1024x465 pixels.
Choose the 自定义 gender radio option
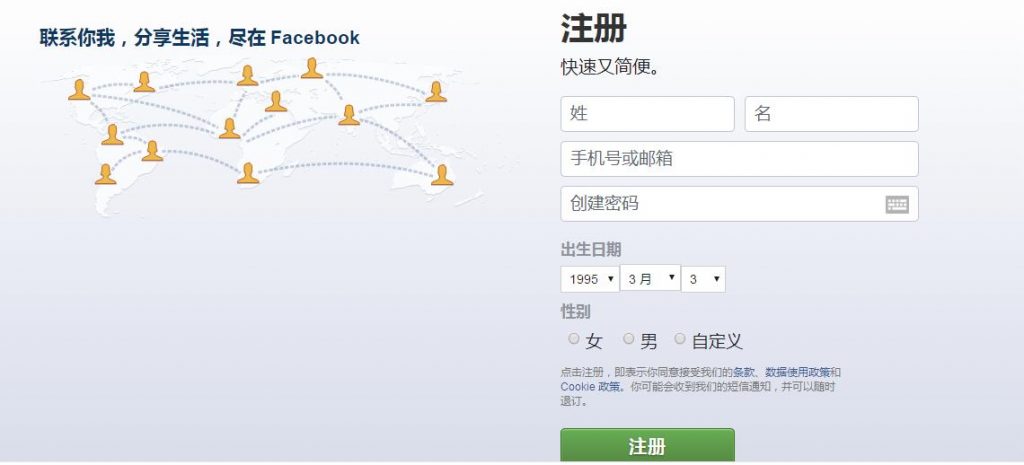tap(680, 339)
